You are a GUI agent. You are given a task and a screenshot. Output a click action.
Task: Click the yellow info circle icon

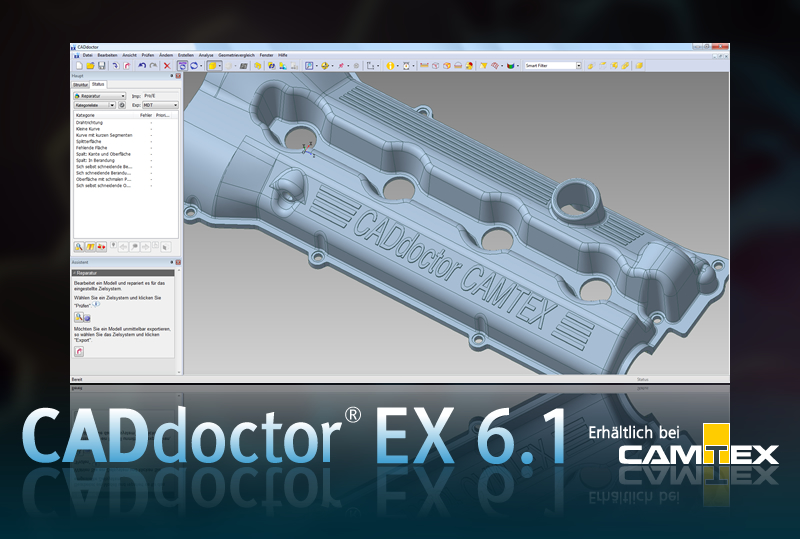pos(390,66)
